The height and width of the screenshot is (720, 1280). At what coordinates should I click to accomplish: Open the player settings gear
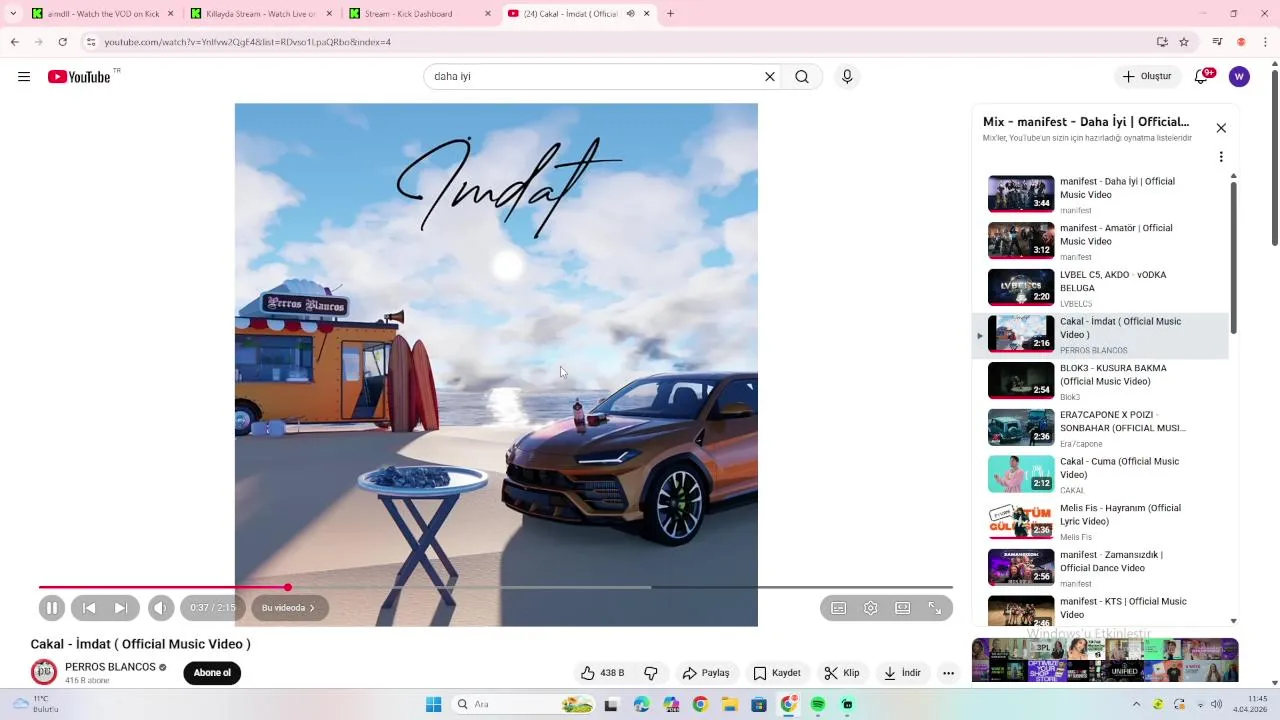click(x=871, y=608)
